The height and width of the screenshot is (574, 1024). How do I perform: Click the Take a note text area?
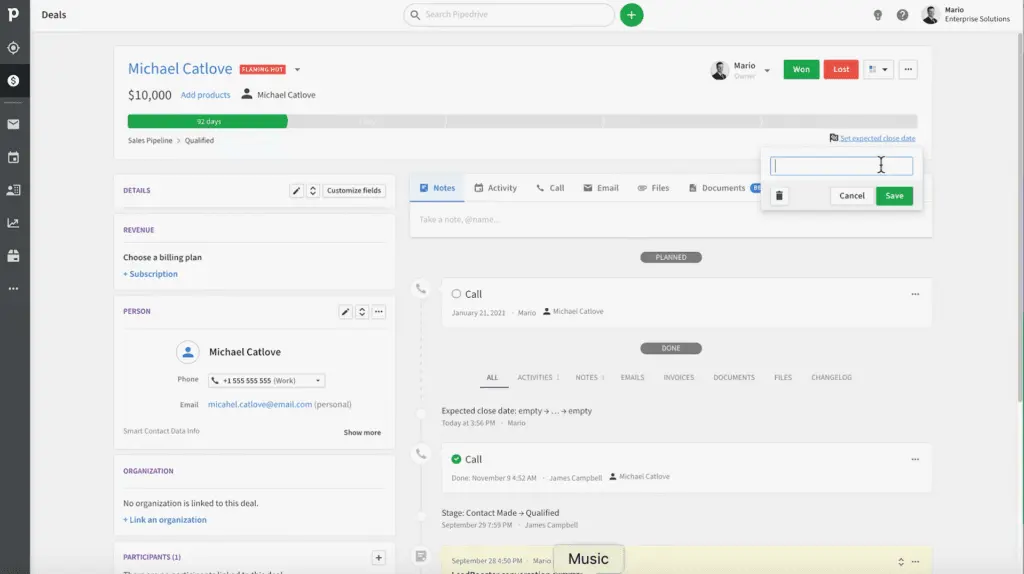click(x=671, y=219)
